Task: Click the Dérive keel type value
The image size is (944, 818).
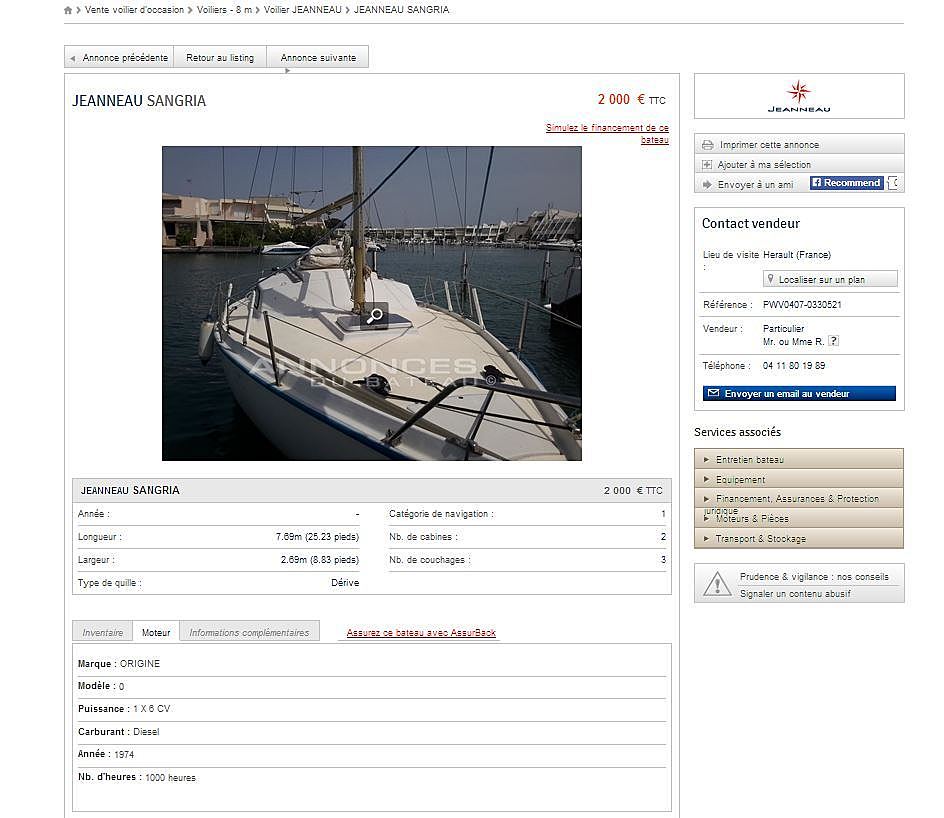Action: [345, 583]
